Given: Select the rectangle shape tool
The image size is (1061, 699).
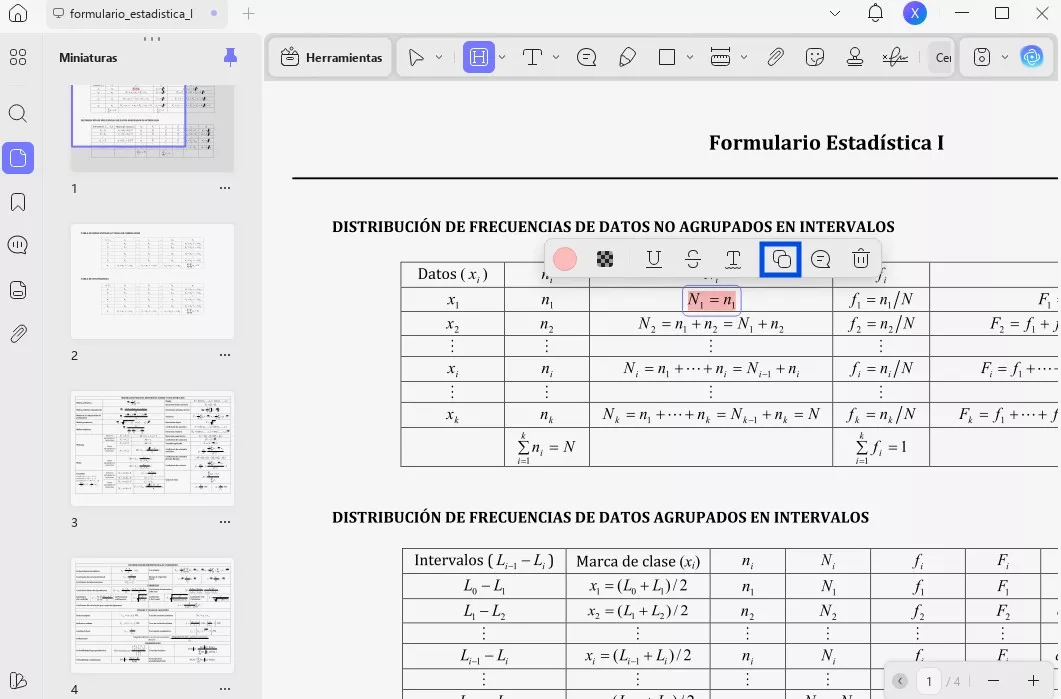Looking at the screenshot, I should coord(667,58).
